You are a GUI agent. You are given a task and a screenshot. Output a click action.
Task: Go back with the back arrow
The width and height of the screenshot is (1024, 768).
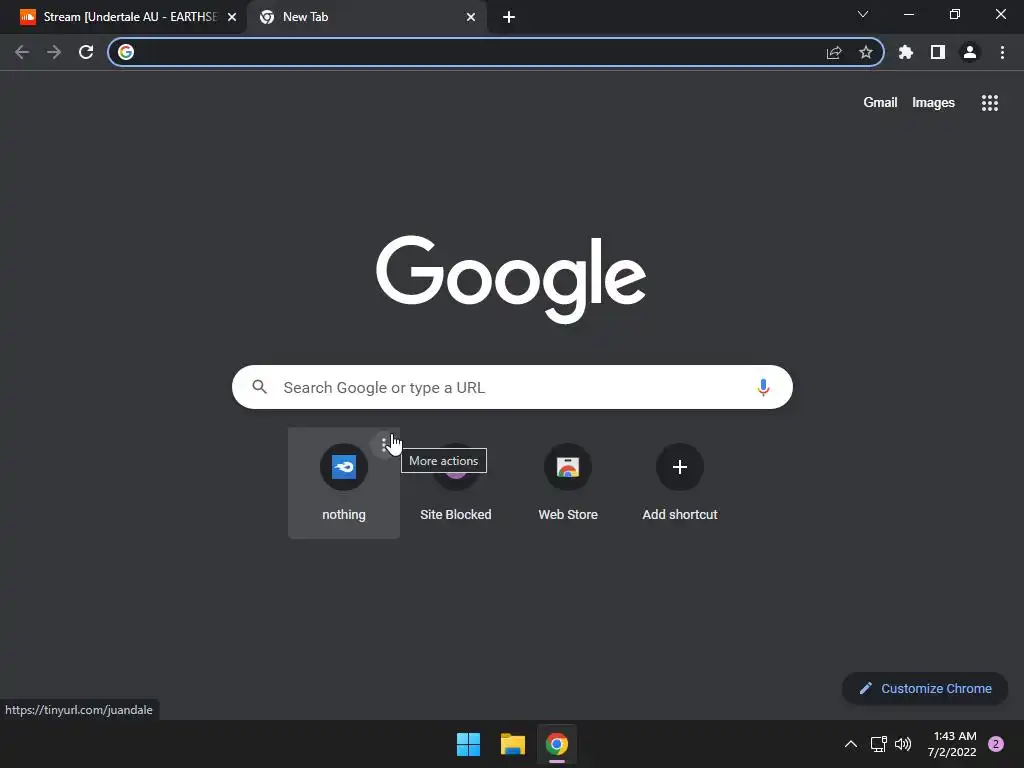22,52
